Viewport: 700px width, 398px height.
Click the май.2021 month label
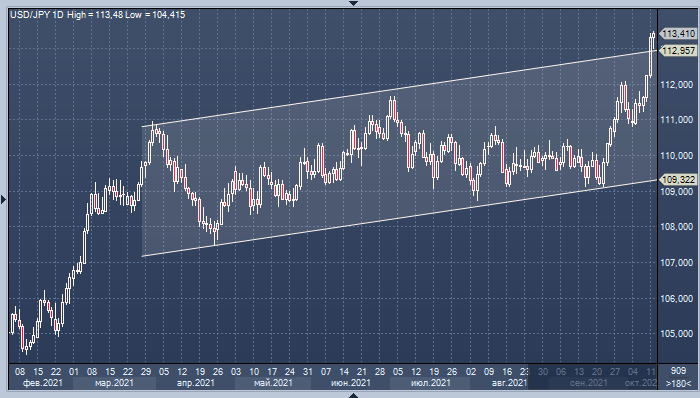tap(273, 383)
